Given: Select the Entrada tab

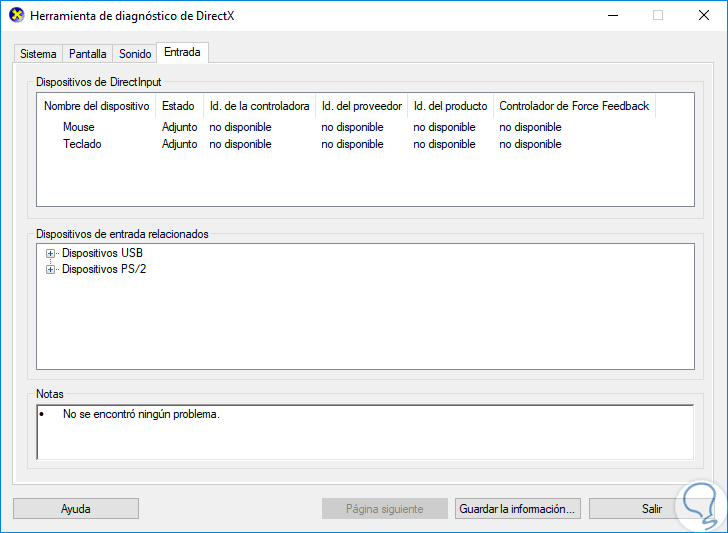Looking at the screenshot, I should (182, 52).
